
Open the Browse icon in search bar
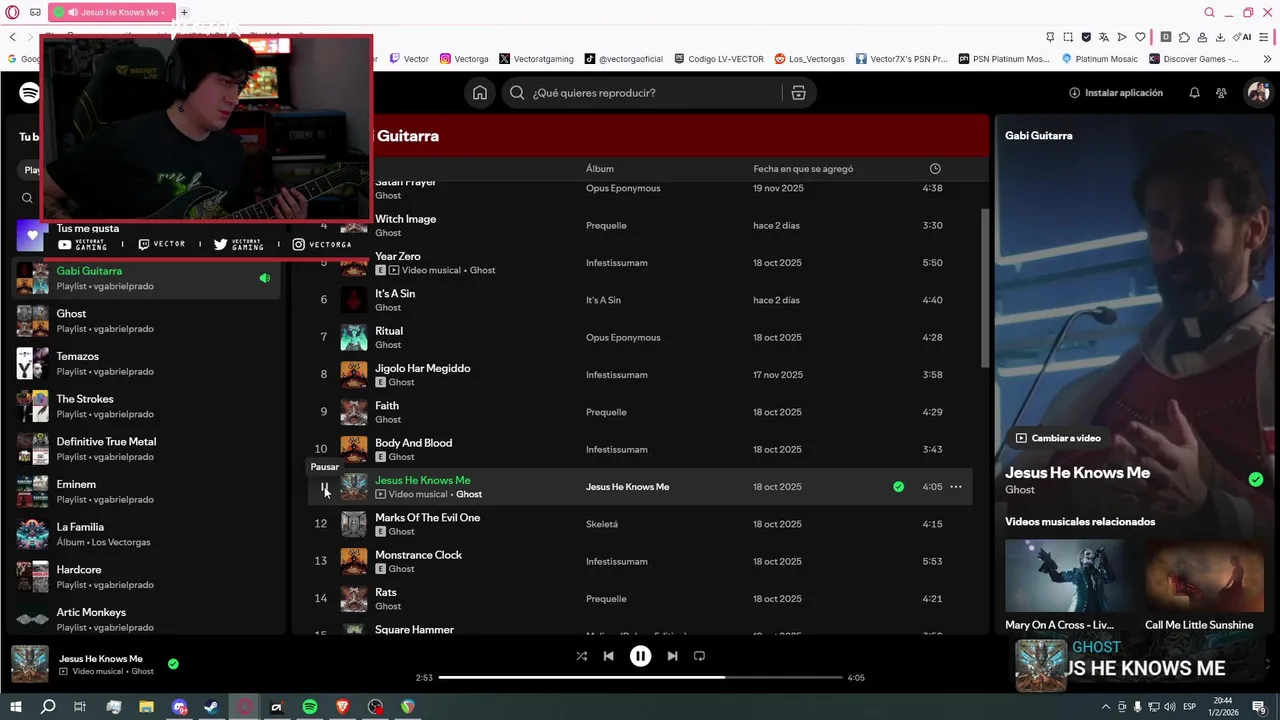(x=798, y=93)
